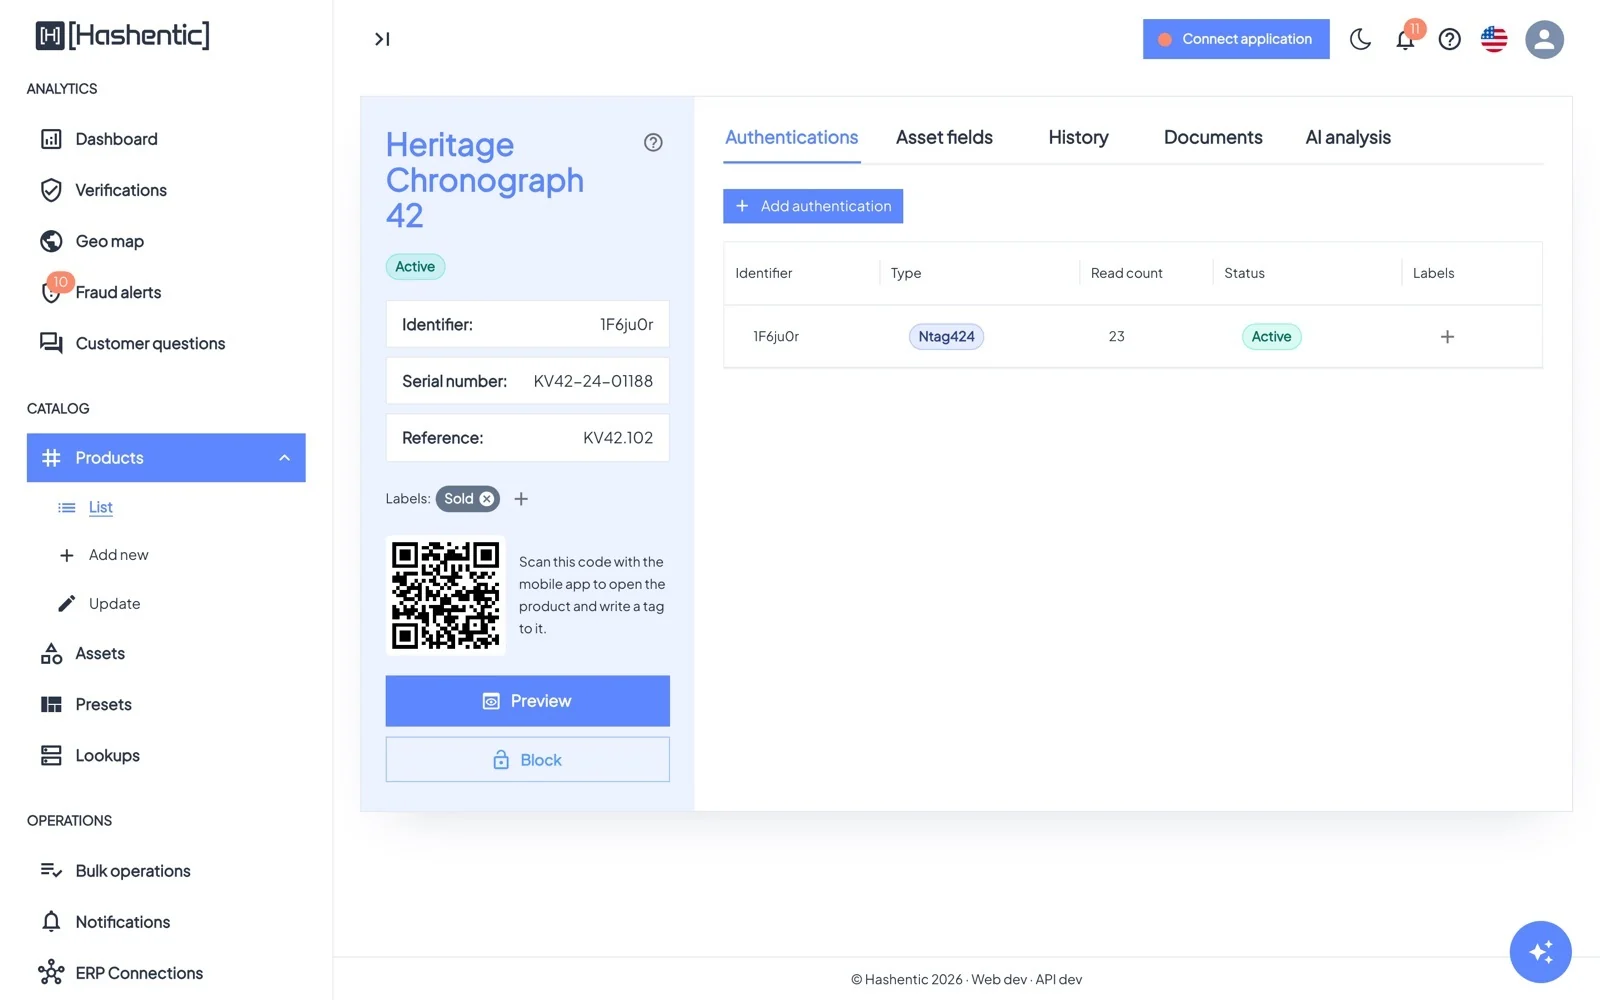
Task: Open the AI assistant sparkle button
Action: pos(1540,952)
